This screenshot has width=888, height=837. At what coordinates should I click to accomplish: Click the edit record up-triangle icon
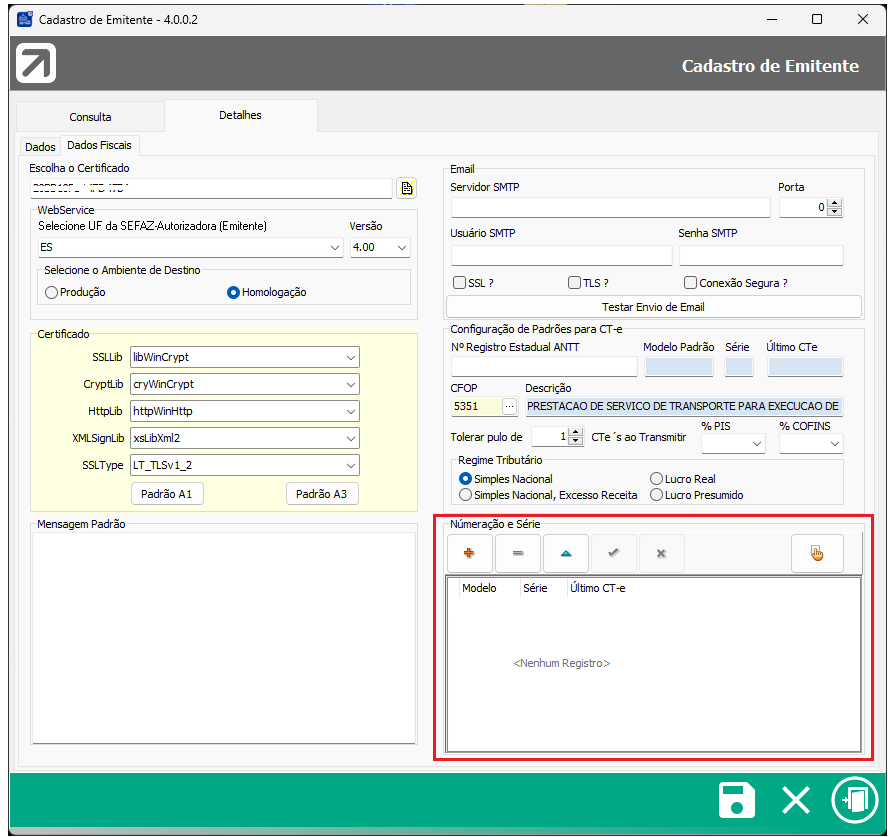pyautogui.click(x=565, y=553)
